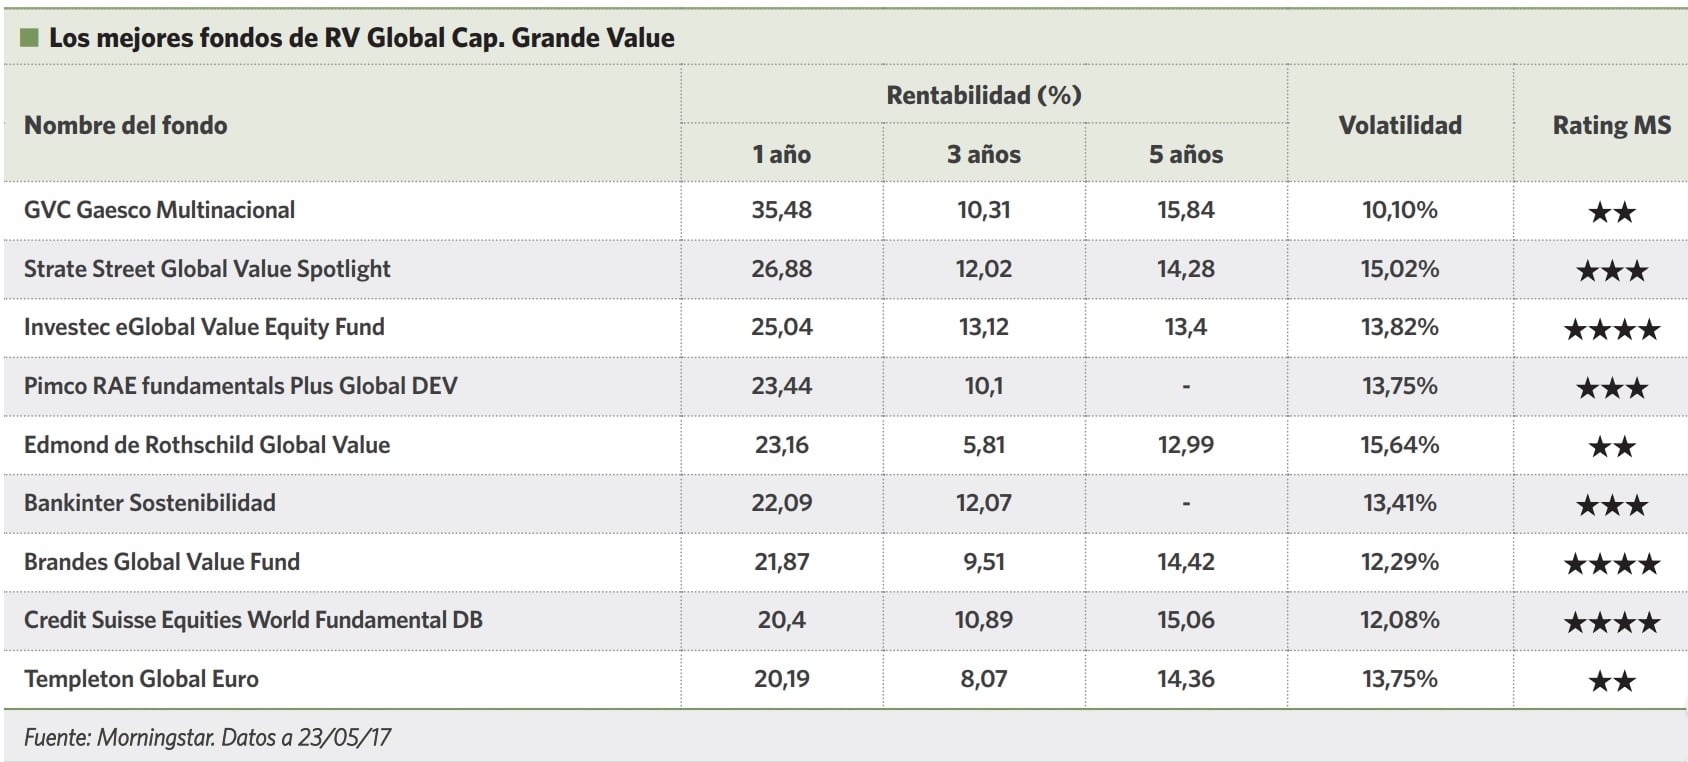Select the "1 año" column header
Viewport: 1688px width, 762px height.
point(781,154)
